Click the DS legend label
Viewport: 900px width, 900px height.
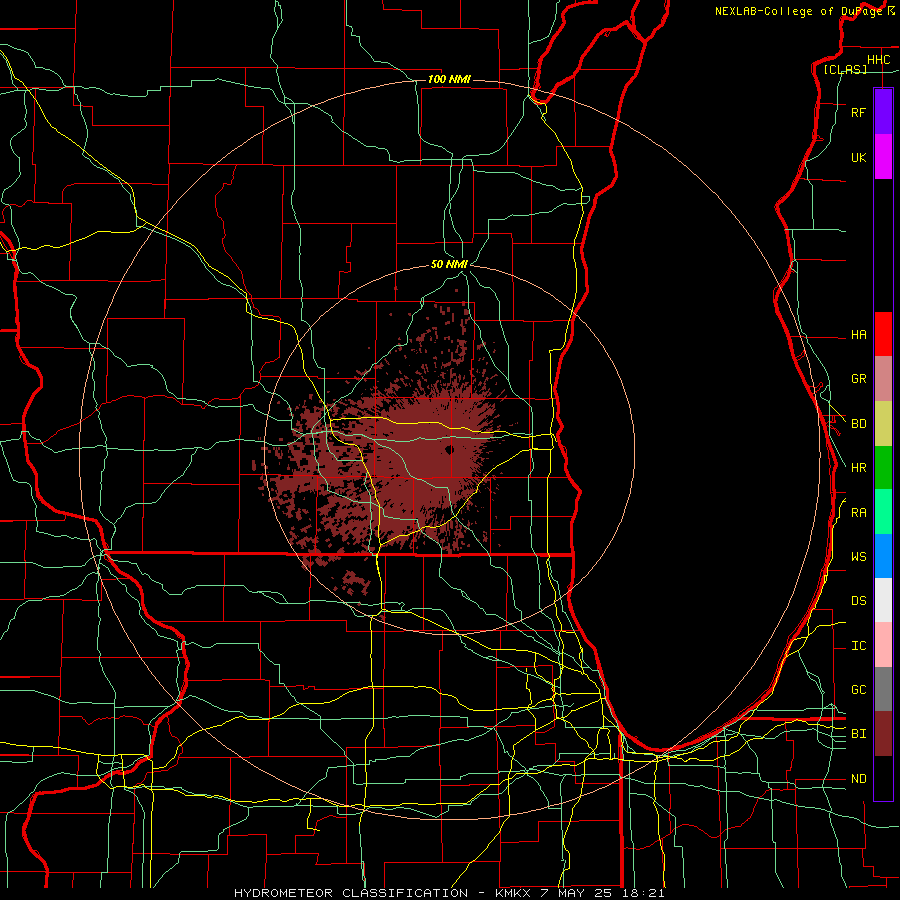858,601
